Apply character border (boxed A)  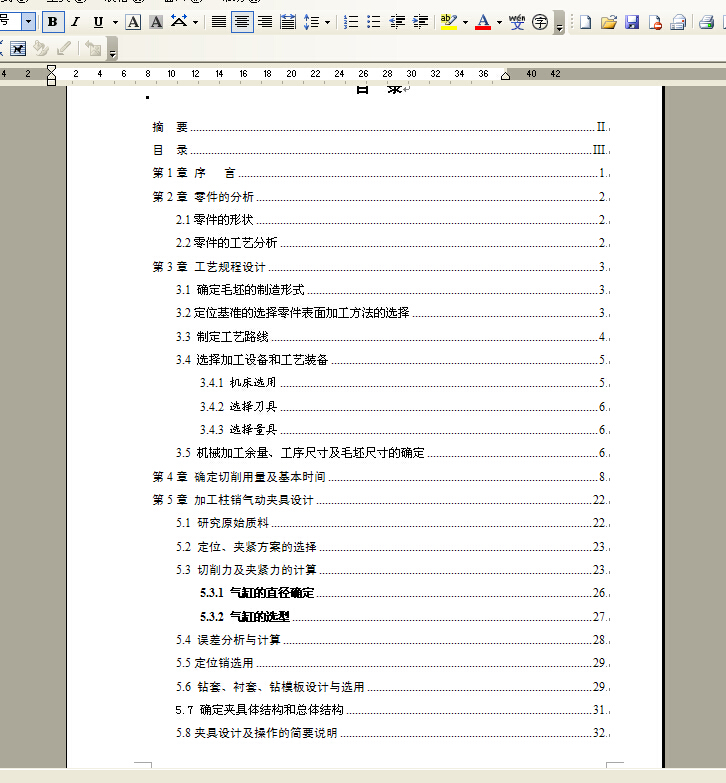133,22
